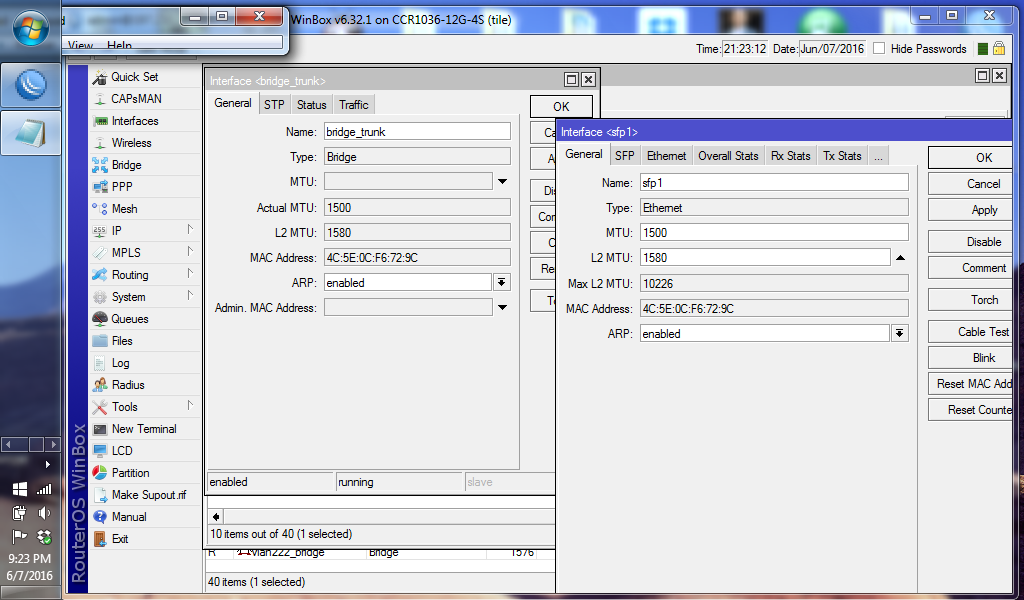1024x600 pixels.
Task: Click Name field containing sfp1
Action: click(774, 183)
